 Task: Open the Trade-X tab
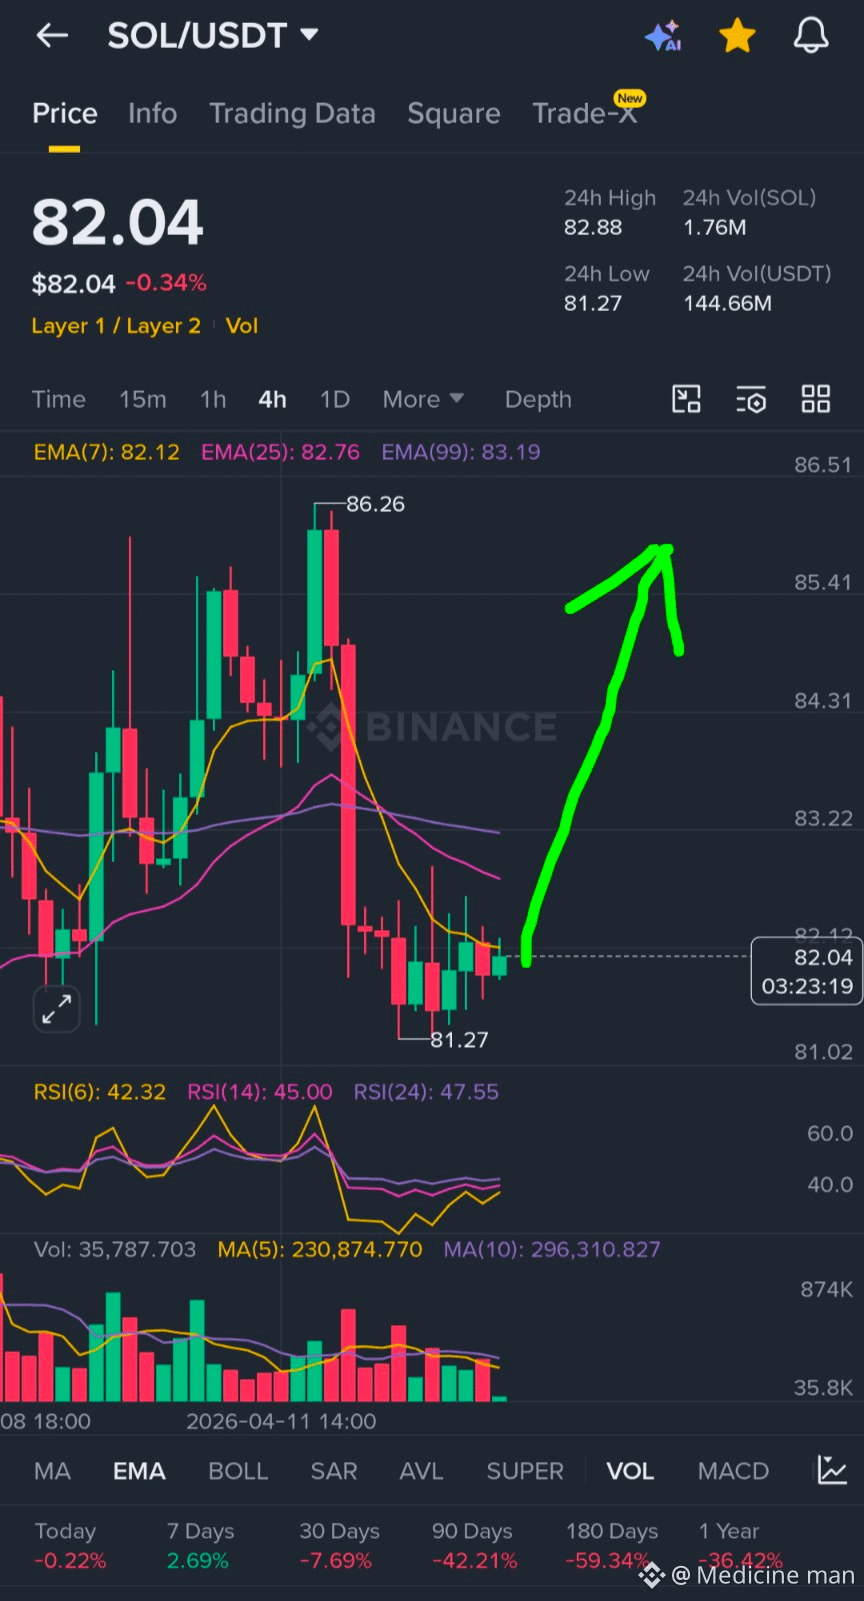pyautogui.click(x=585, y=112)
